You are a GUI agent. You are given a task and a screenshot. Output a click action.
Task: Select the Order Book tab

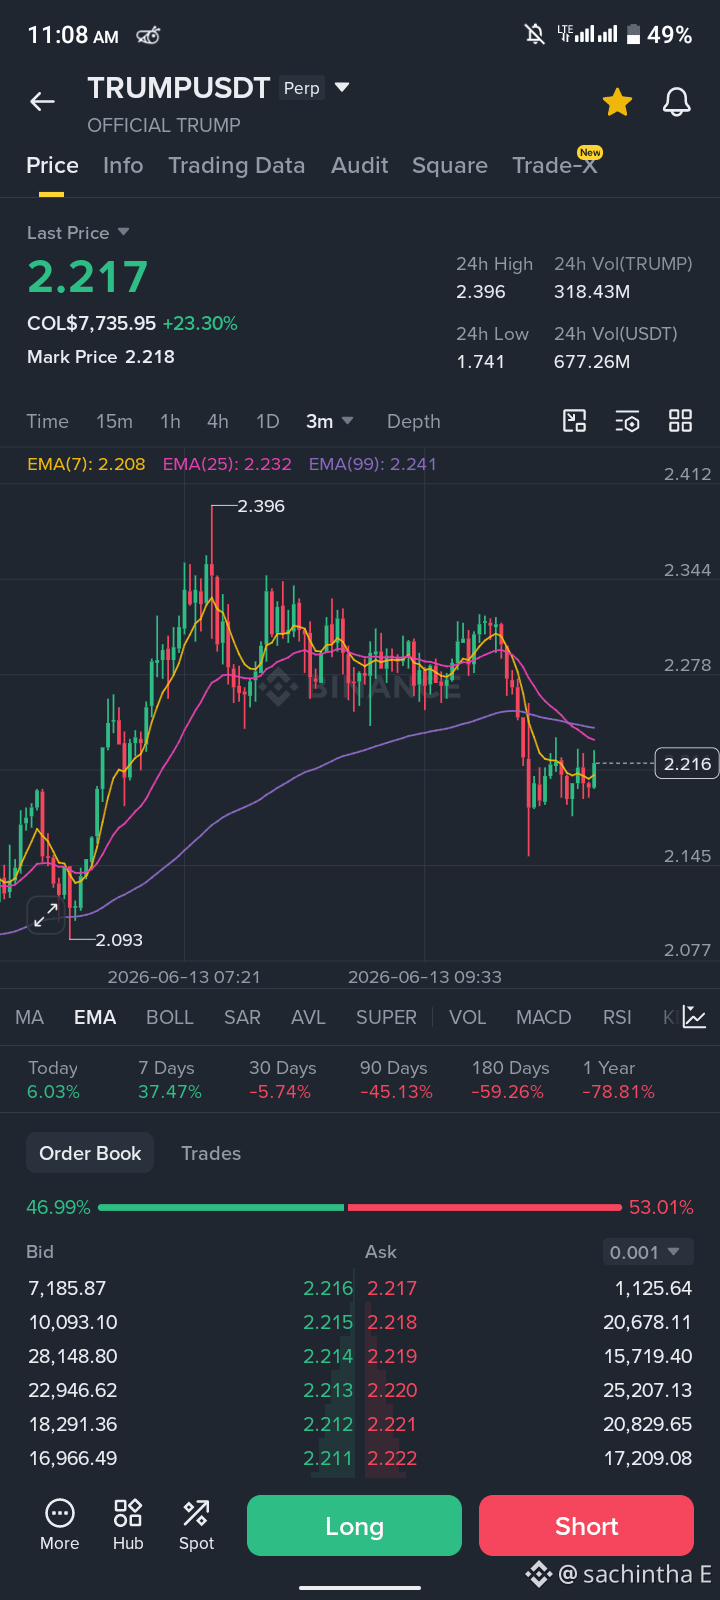click(x=90, y=1153)
